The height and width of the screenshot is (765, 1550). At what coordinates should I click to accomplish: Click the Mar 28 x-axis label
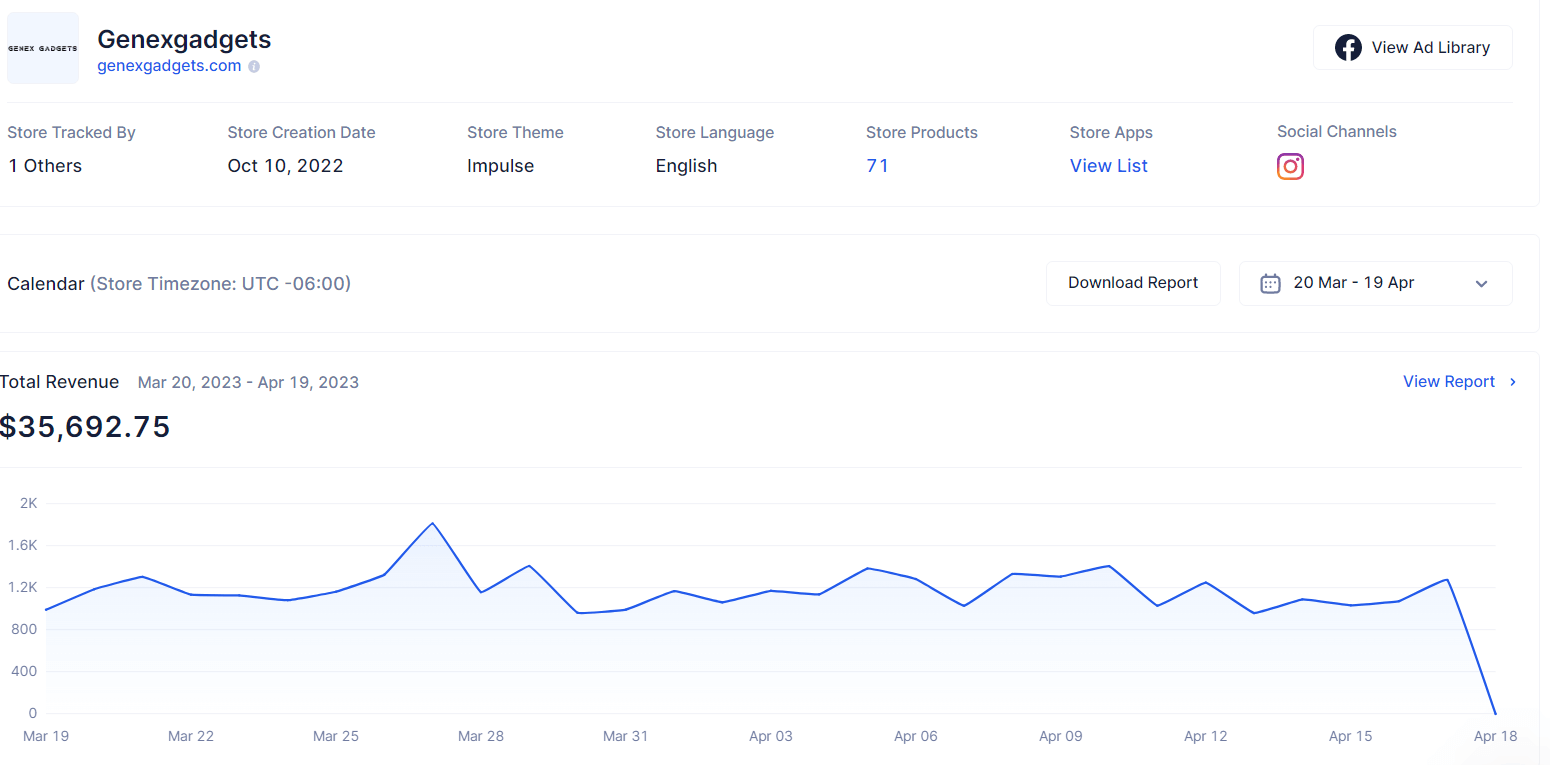[481, 736]
